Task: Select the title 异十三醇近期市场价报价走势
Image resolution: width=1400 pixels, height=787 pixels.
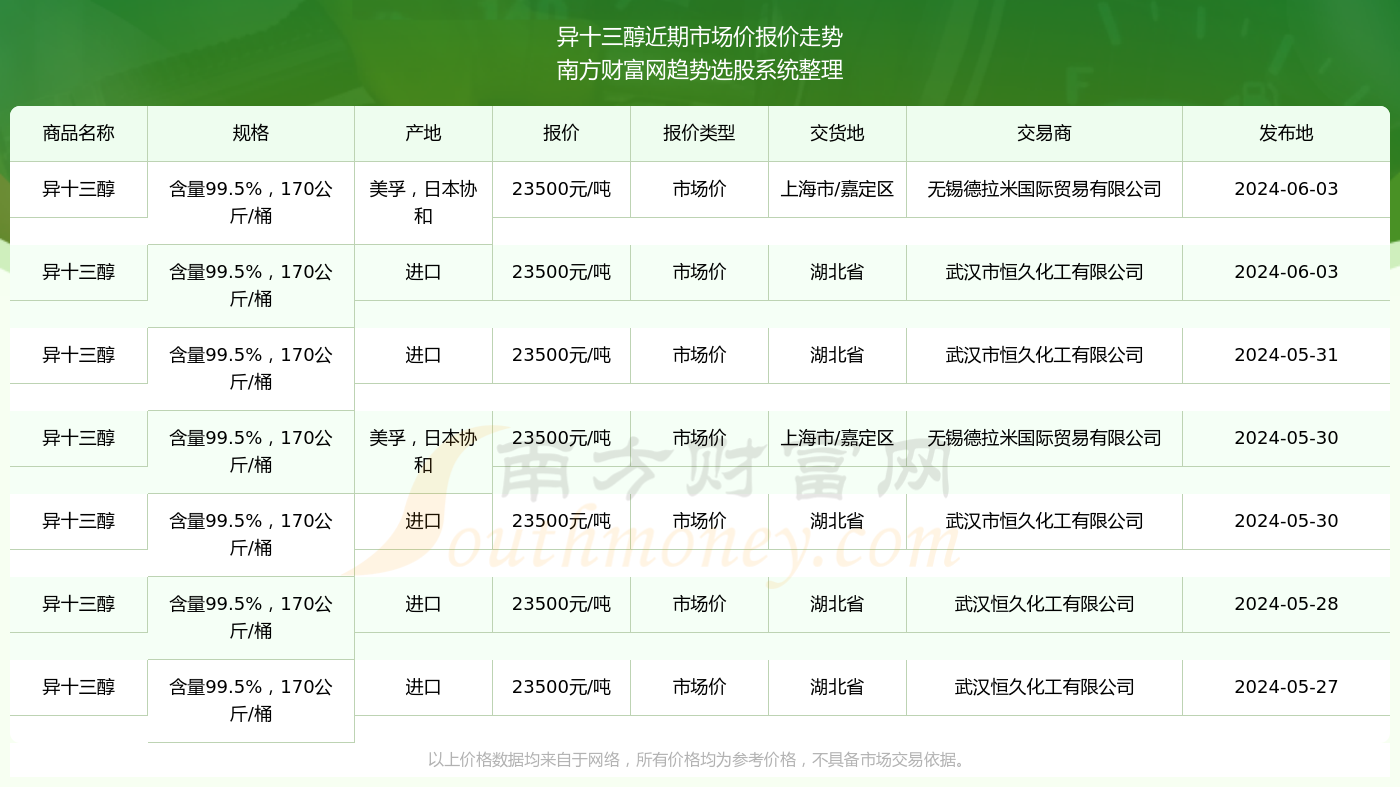Action: point(700,38)
